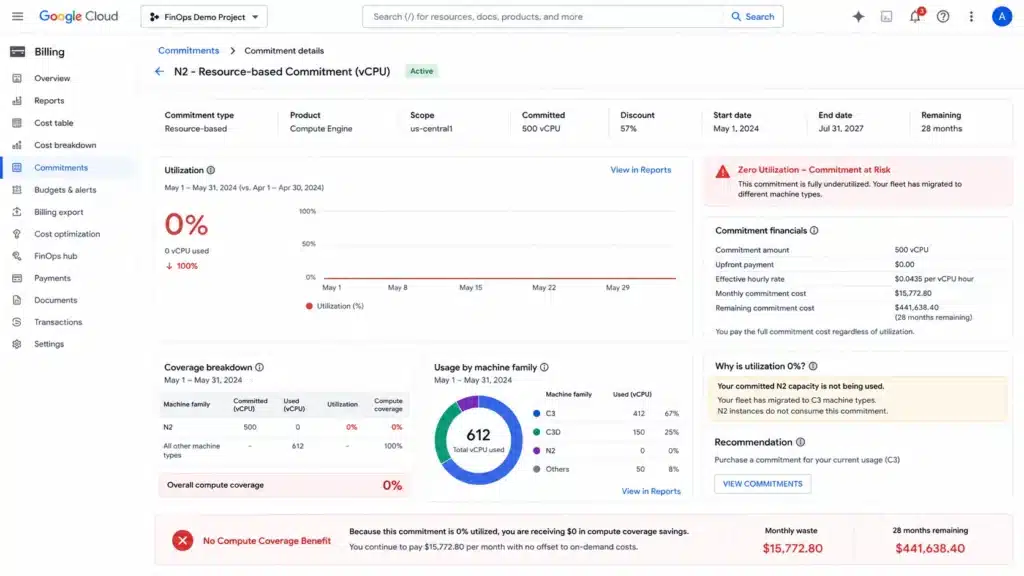Select Cost breakdown in Billing menu

[65, 145]
